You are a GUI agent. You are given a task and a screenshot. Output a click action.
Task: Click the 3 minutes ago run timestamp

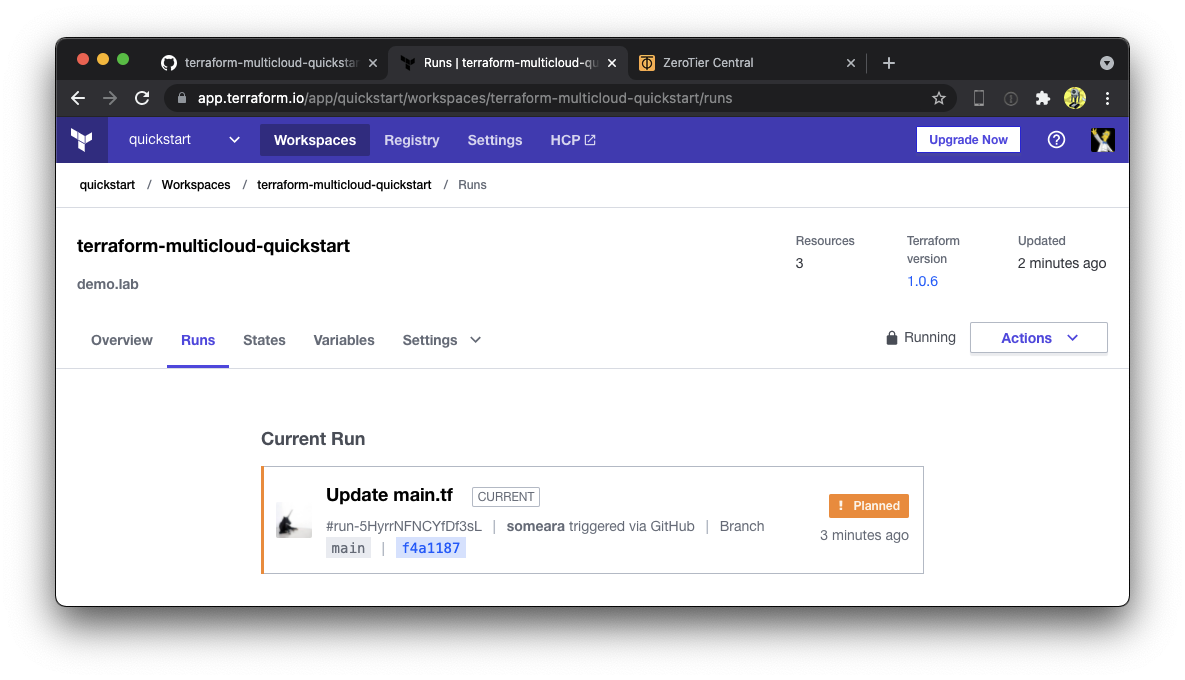(x=864, y=535)
